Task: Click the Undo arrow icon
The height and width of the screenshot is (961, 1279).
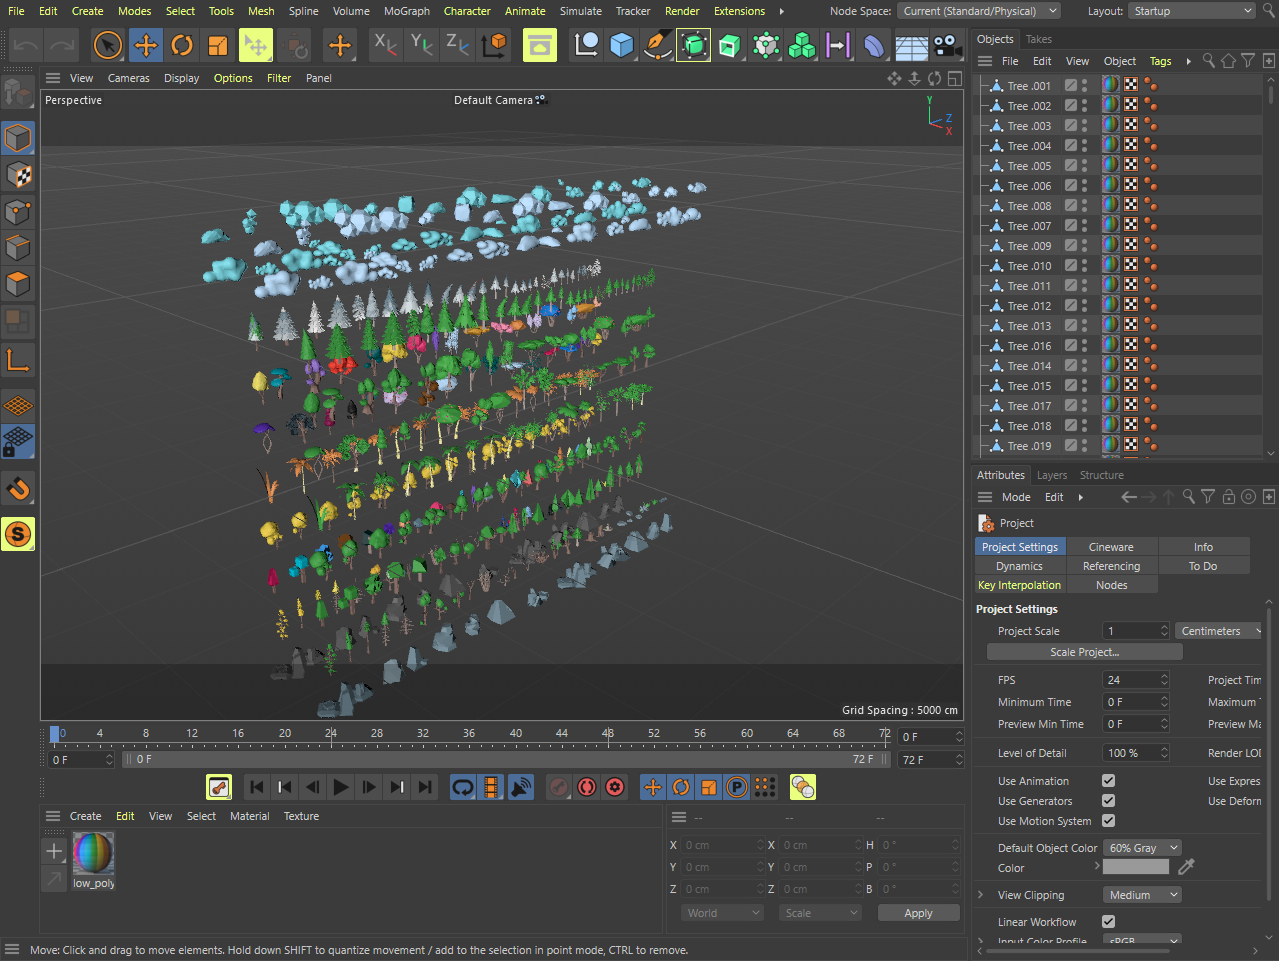Action: pyautogui.click(x=26, y=45)
